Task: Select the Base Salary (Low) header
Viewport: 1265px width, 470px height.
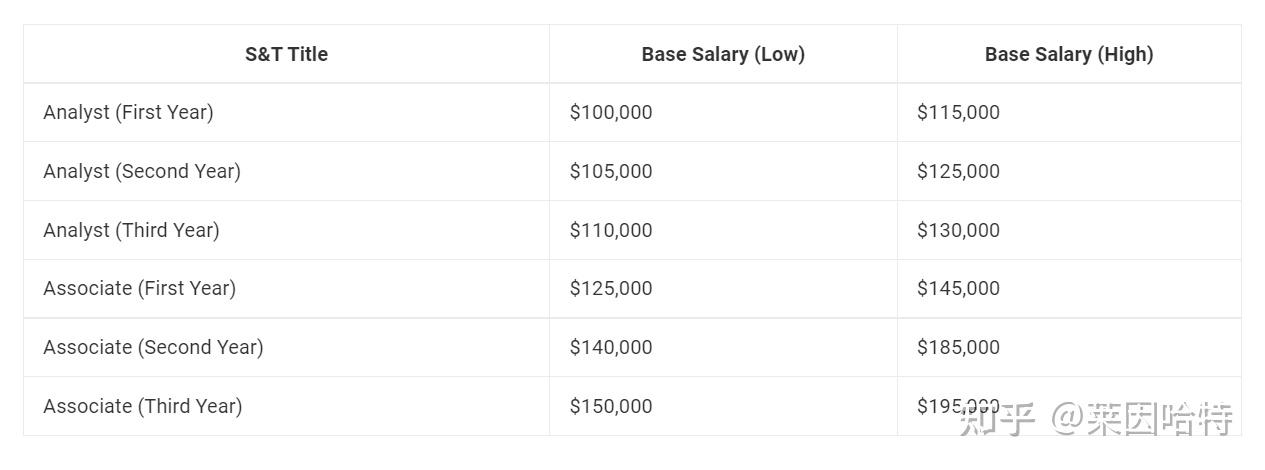Action: tap(723, 55)
